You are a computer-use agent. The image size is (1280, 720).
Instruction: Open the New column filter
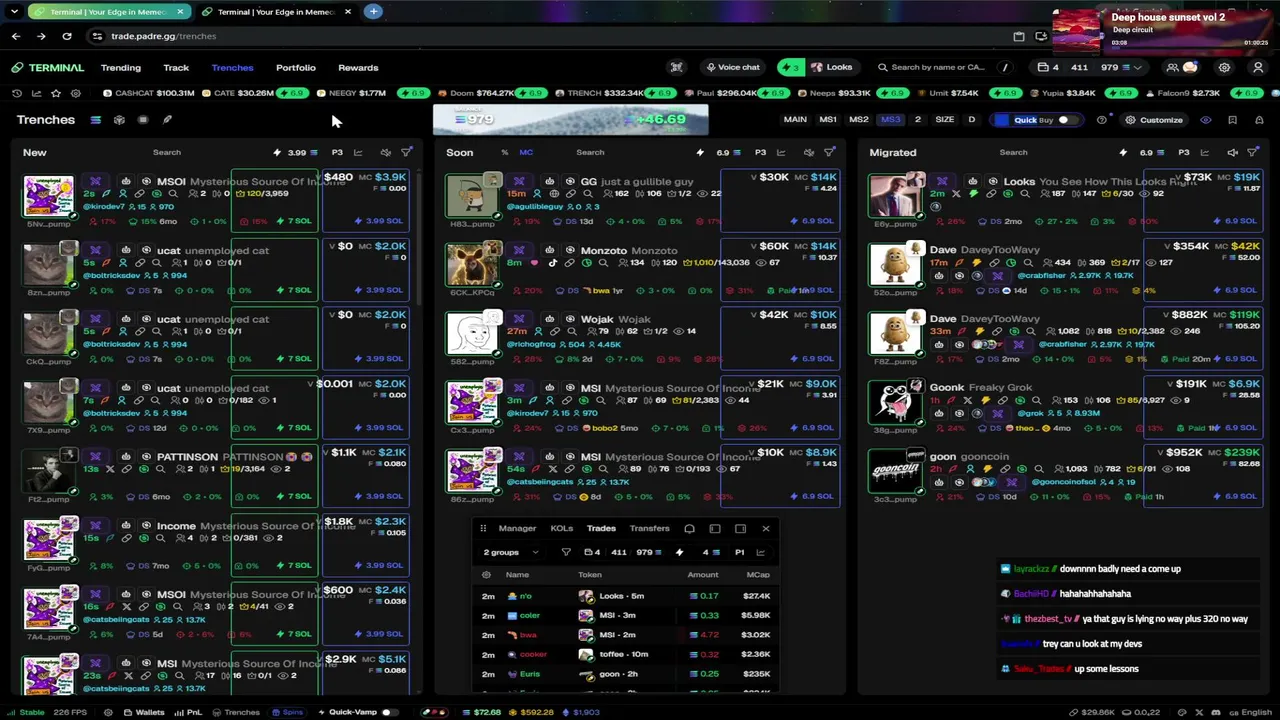(x=406, y=153)
